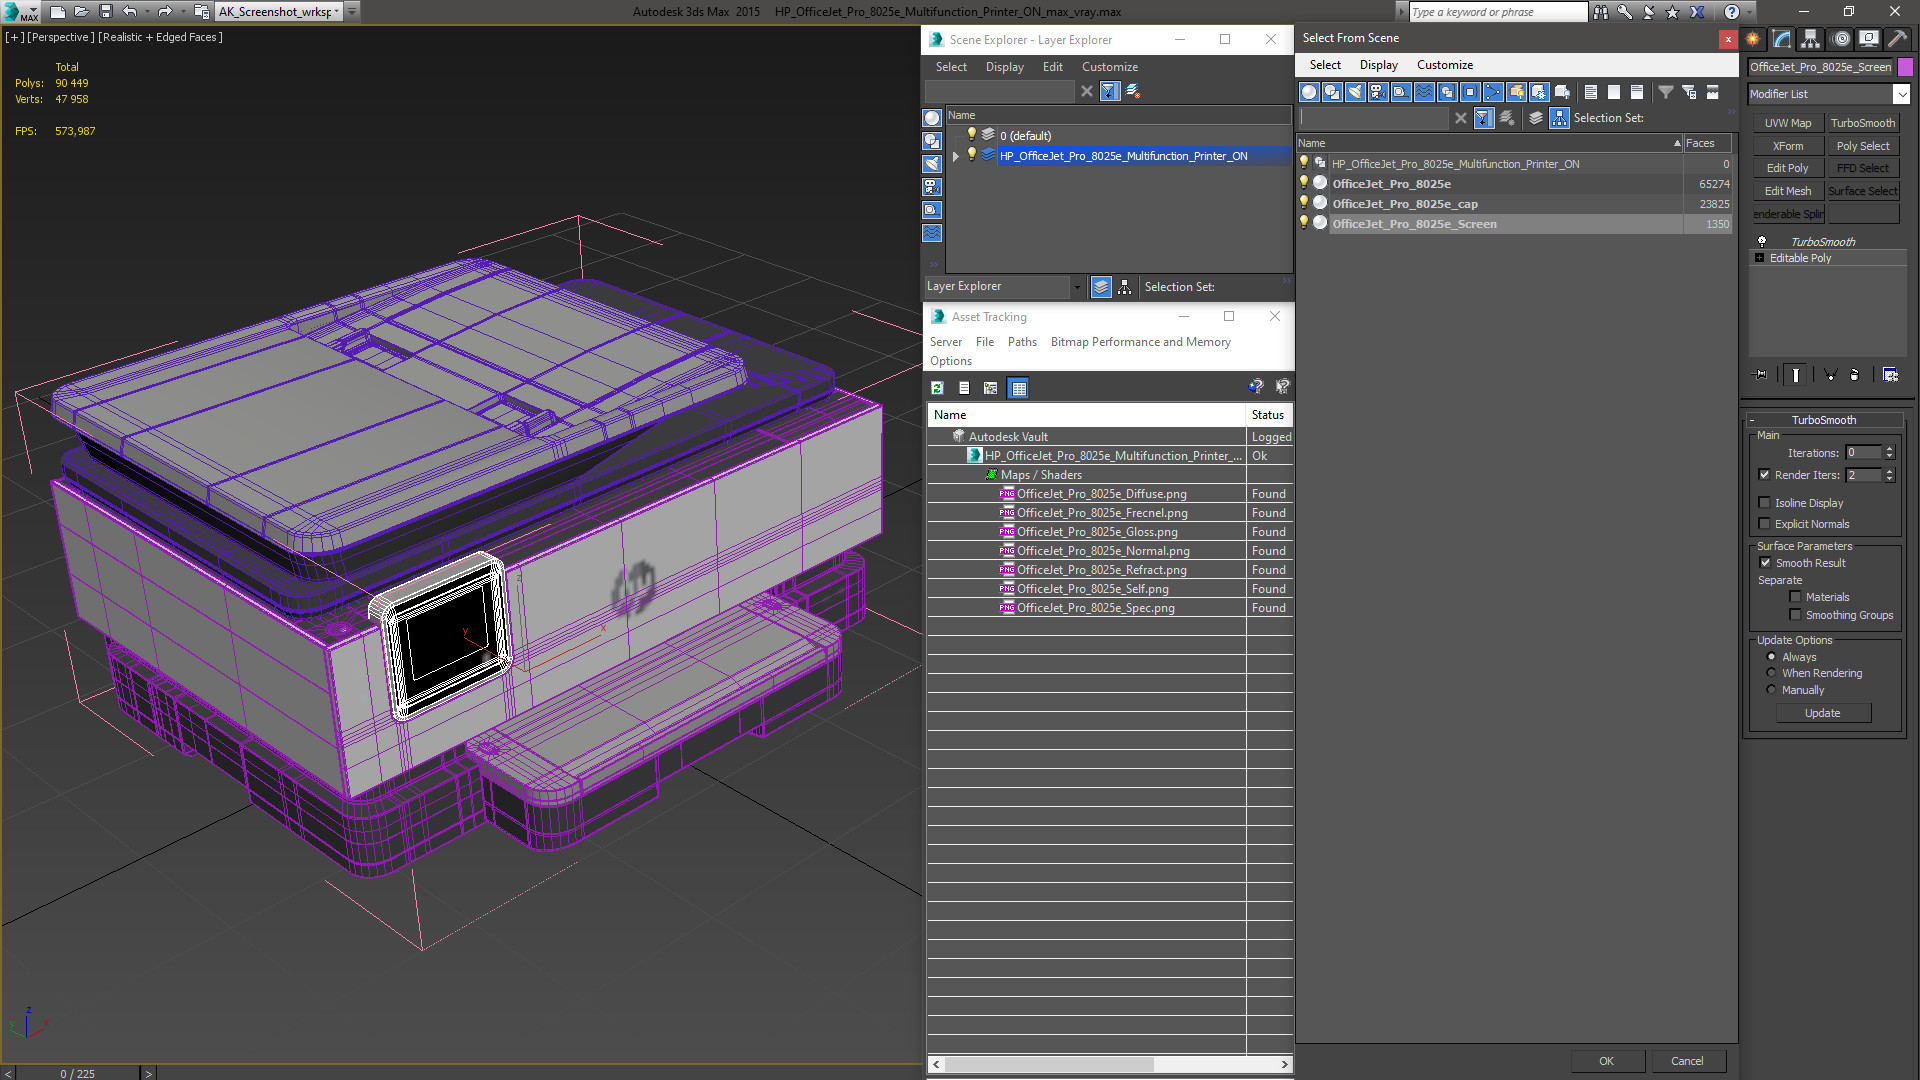This screenshot has width=1920, height=1080.
Task: Click Make Unique icon below modifier stack
Action: point(1830,375)
